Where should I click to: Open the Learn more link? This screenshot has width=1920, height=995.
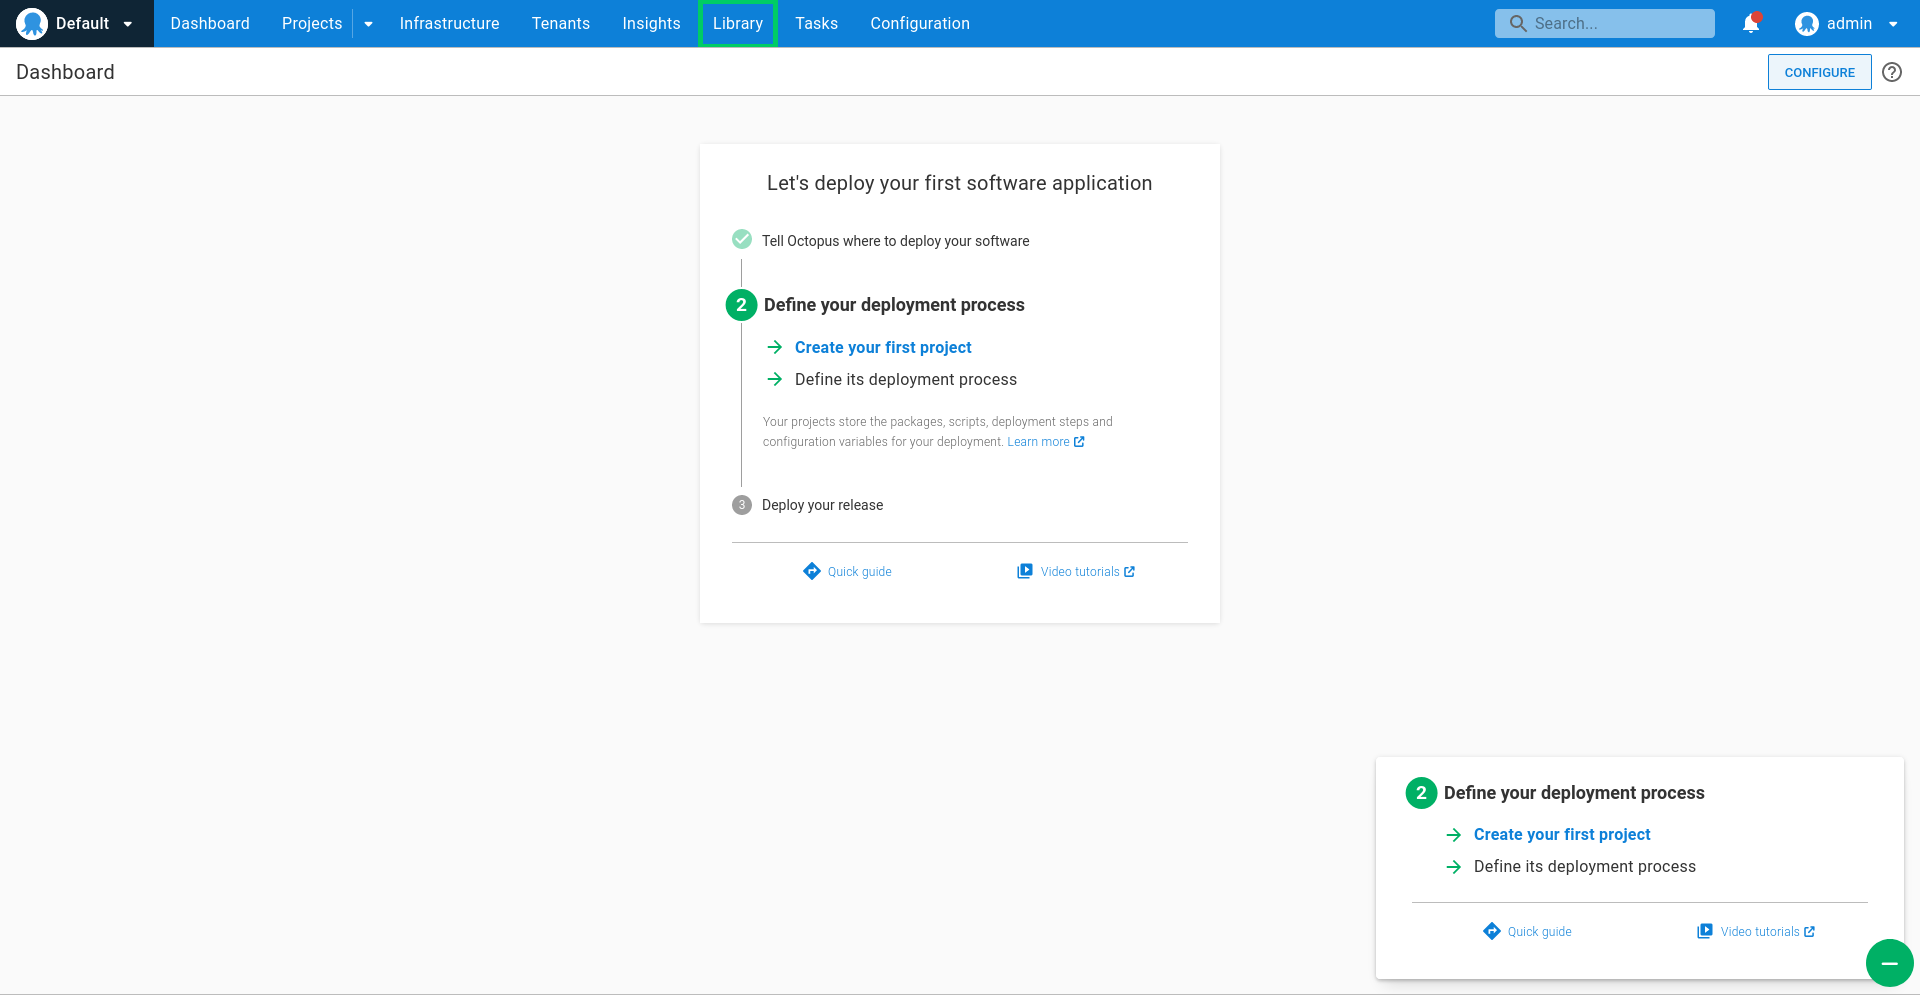pyautogui.click(x=1038, y=442)
